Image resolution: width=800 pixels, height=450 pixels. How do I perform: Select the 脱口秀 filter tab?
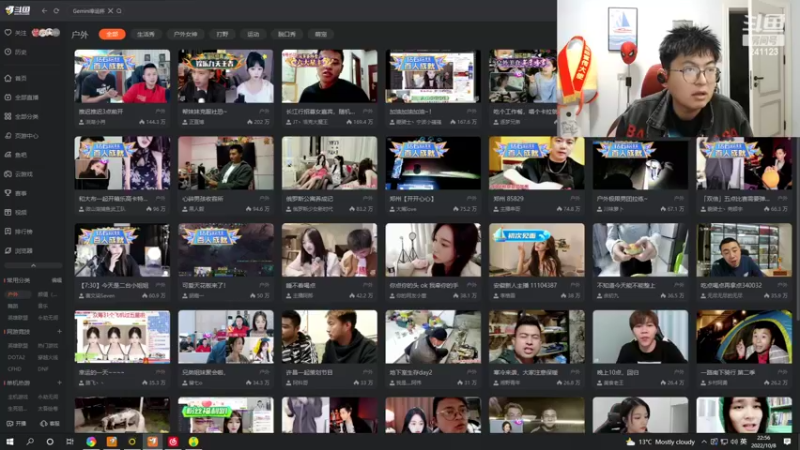287,34
